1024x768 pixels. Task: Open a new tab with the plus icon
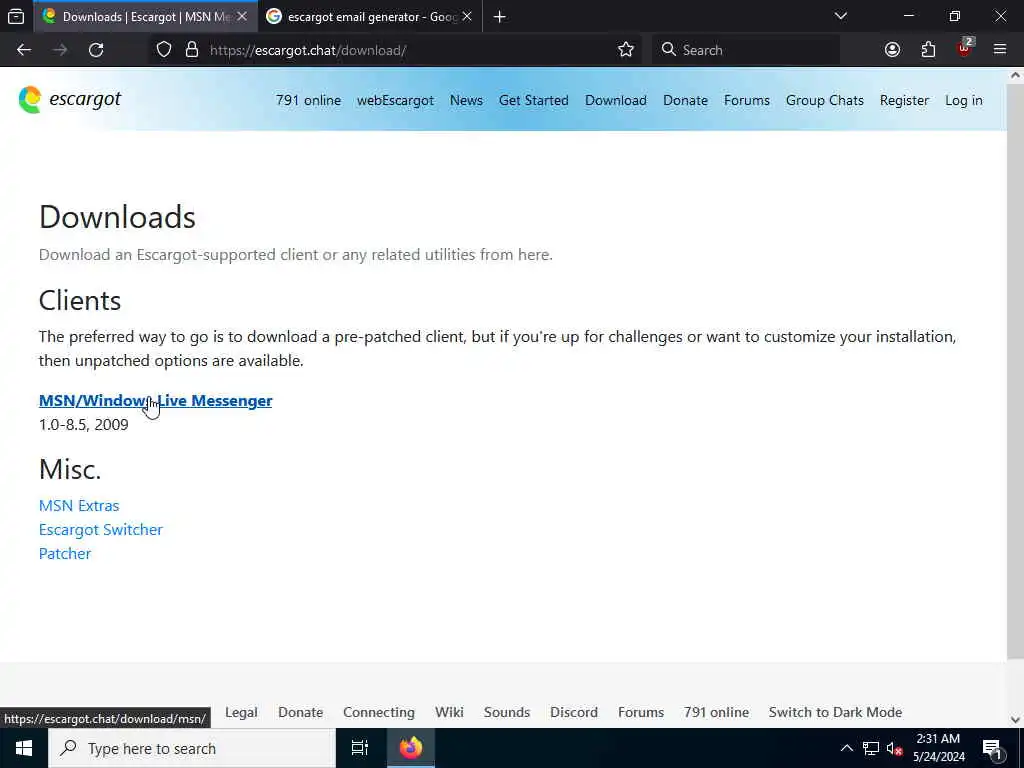tap(500, 17)
